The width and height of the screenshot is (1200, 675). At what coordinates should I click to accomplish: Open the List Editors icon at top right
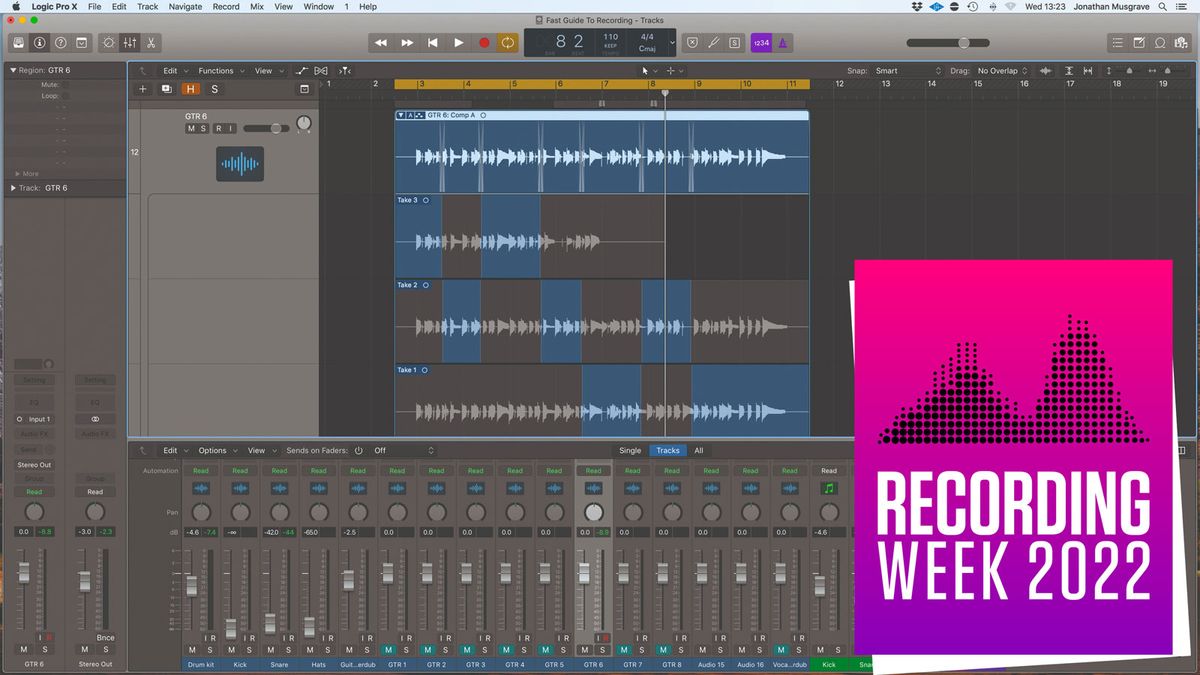(x=1117, y=42)
